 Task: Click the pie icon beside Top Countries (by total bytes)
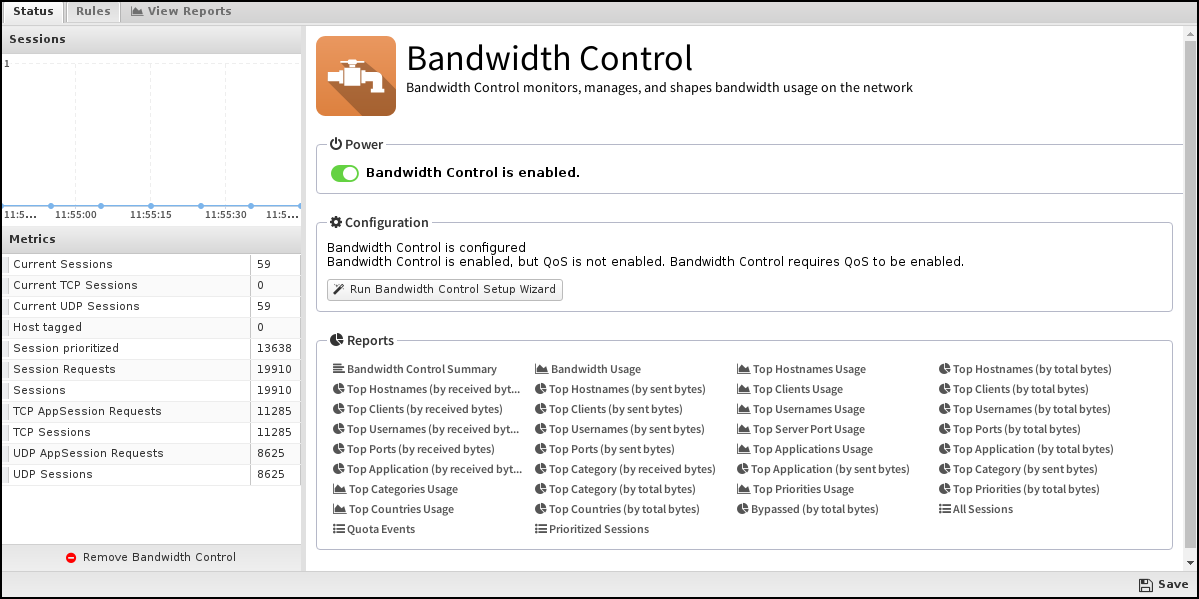[539, 508]
